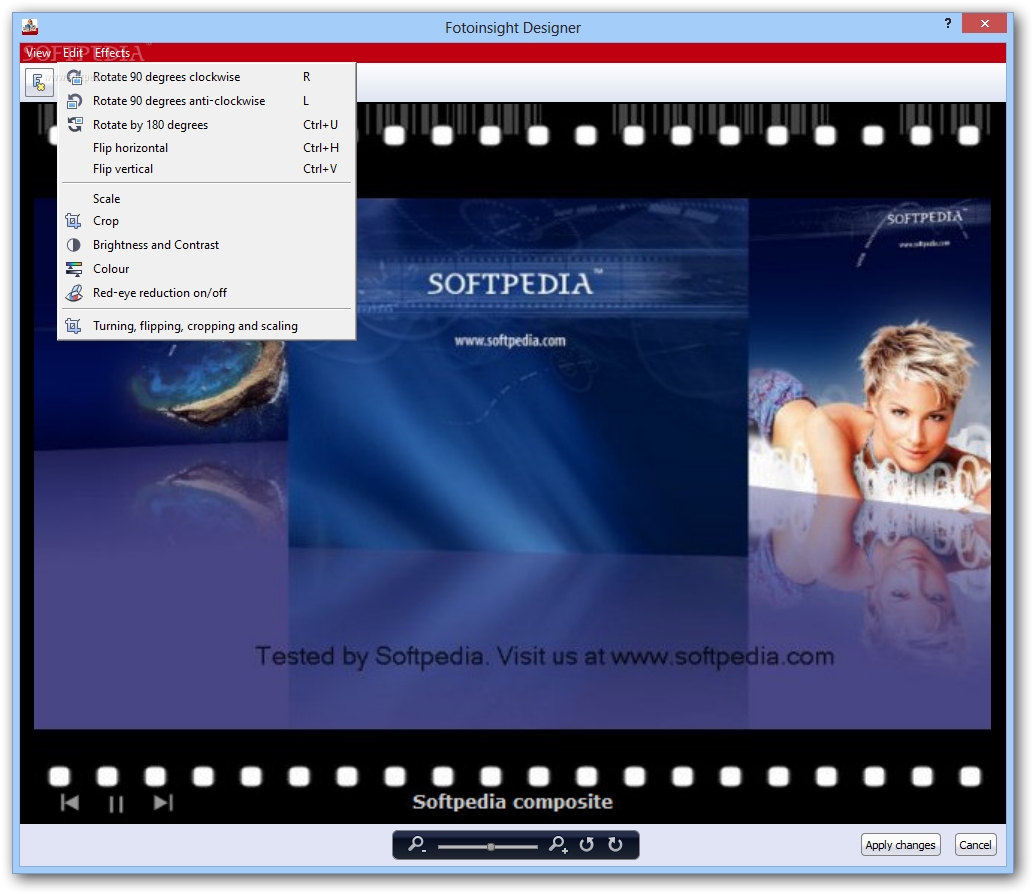Choose Scale from the Edit menu

tap(207, 198)
